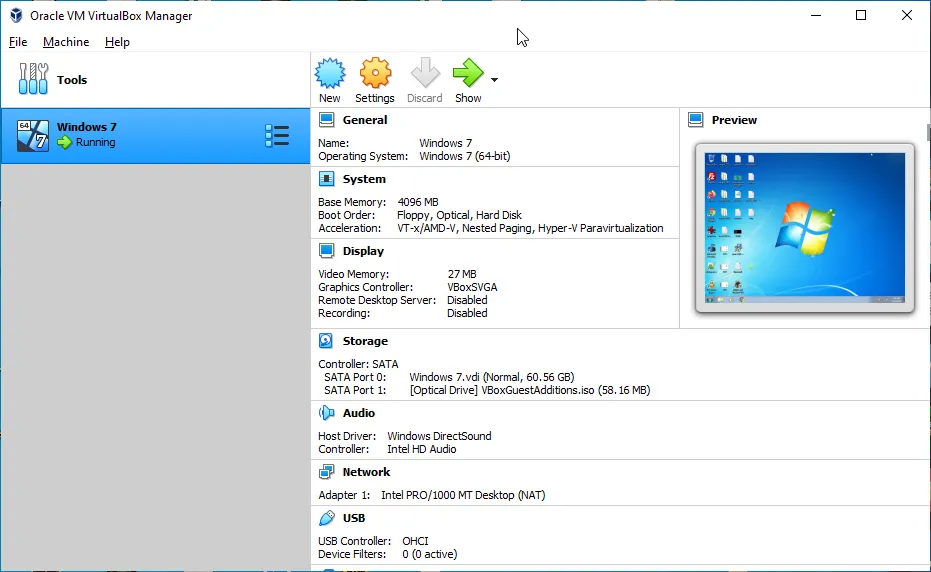Image resolution: width=931 pixels, height=572 pixels.
Task: Click the New virtual machine icon
Action: [330, 73]
